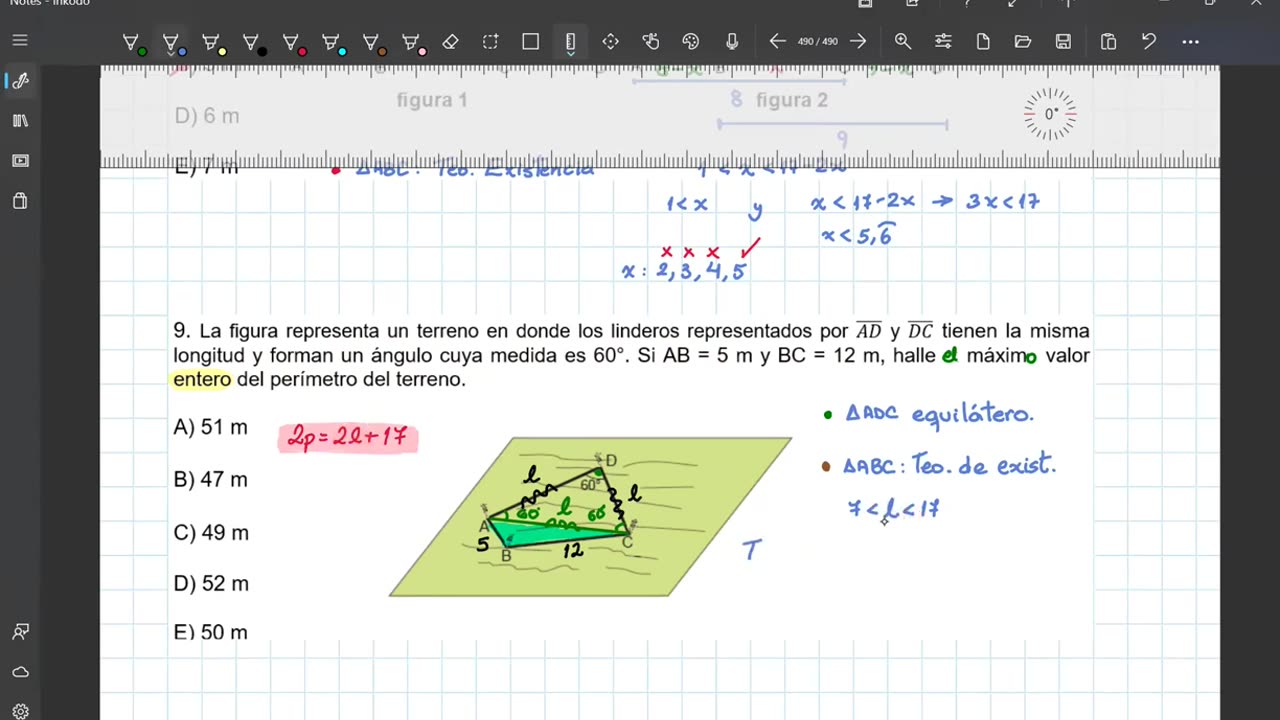
Task: Click handwritten 'ΔADC equilátero' note
Action: (940, 414)
